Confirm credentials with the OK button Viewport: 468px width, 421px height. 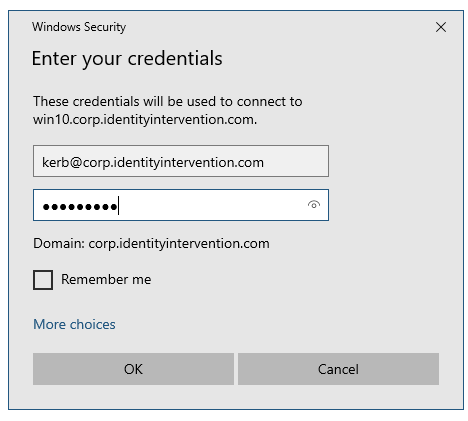pyautogui.click(x=133, y=369)
